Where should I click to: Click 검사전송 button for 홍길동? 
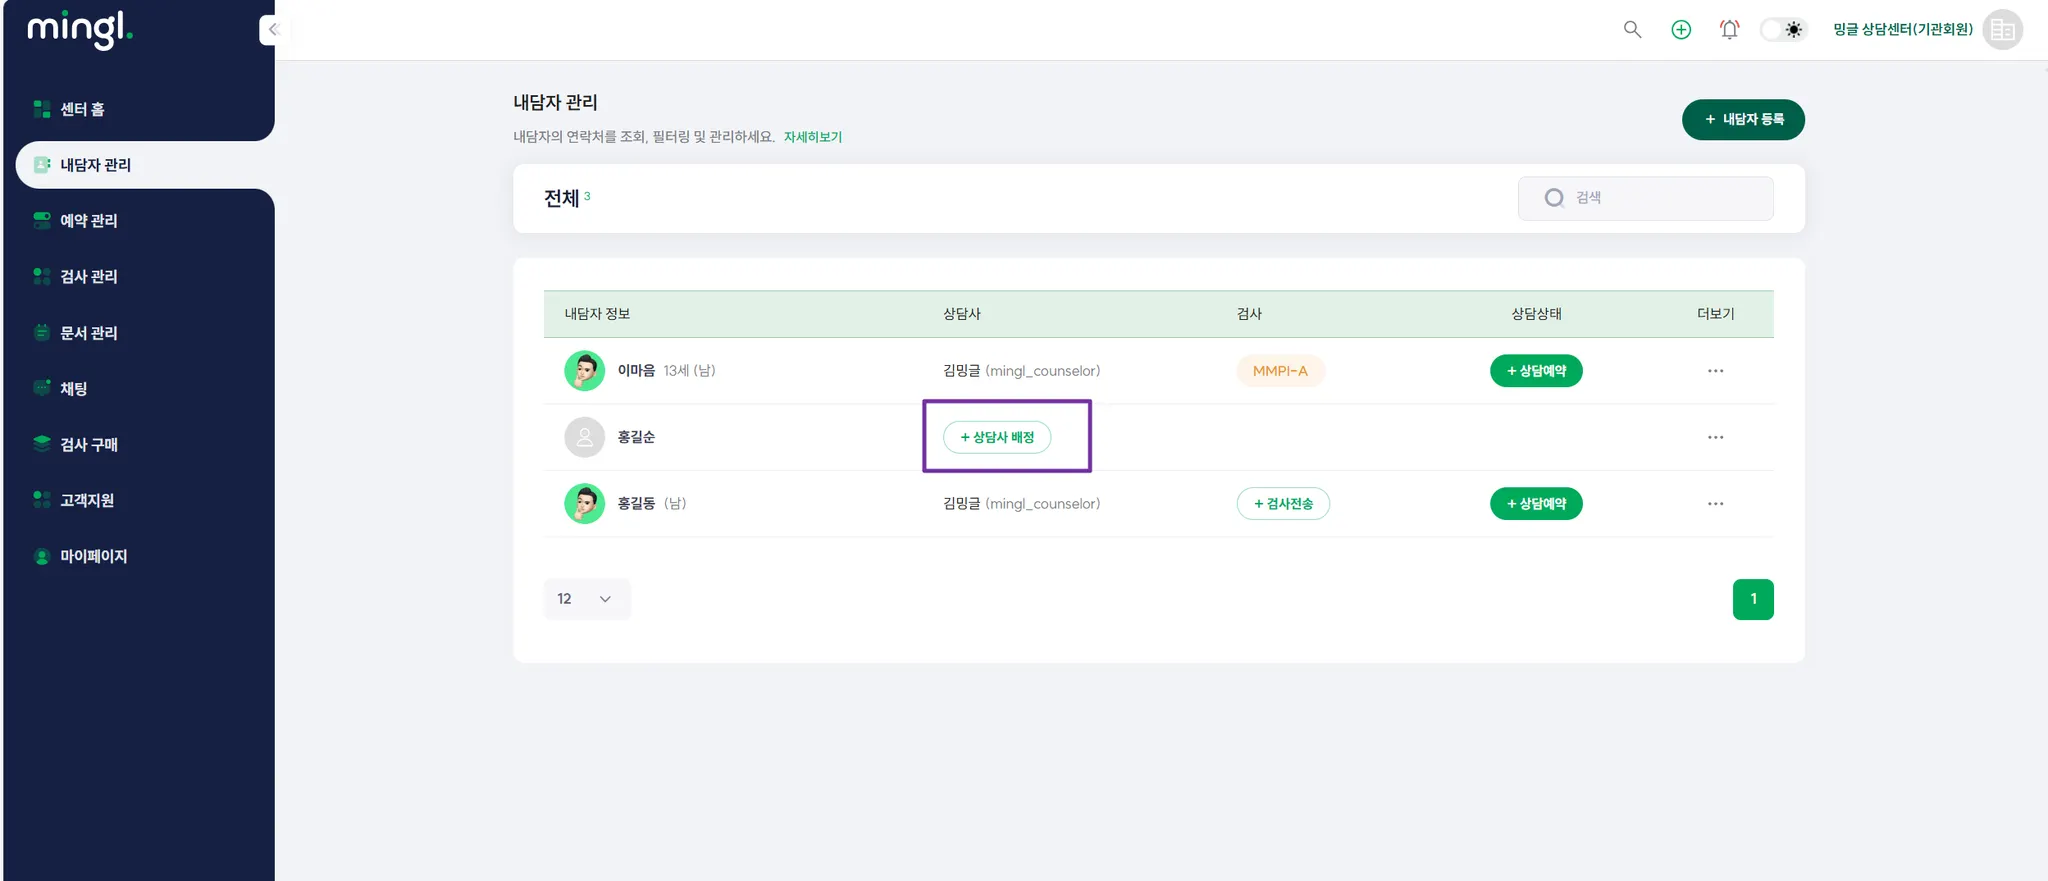point(1283,504)
